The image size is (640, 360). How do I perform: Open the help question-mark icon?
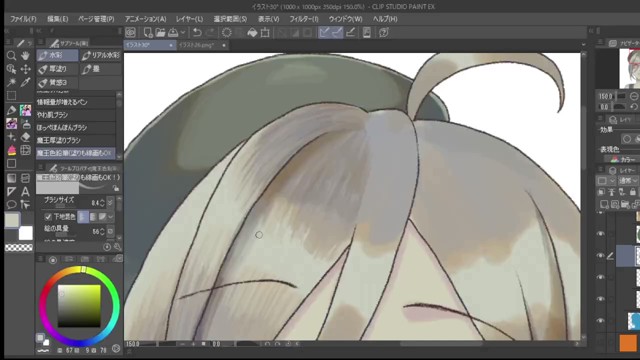[x=384, y=33]
